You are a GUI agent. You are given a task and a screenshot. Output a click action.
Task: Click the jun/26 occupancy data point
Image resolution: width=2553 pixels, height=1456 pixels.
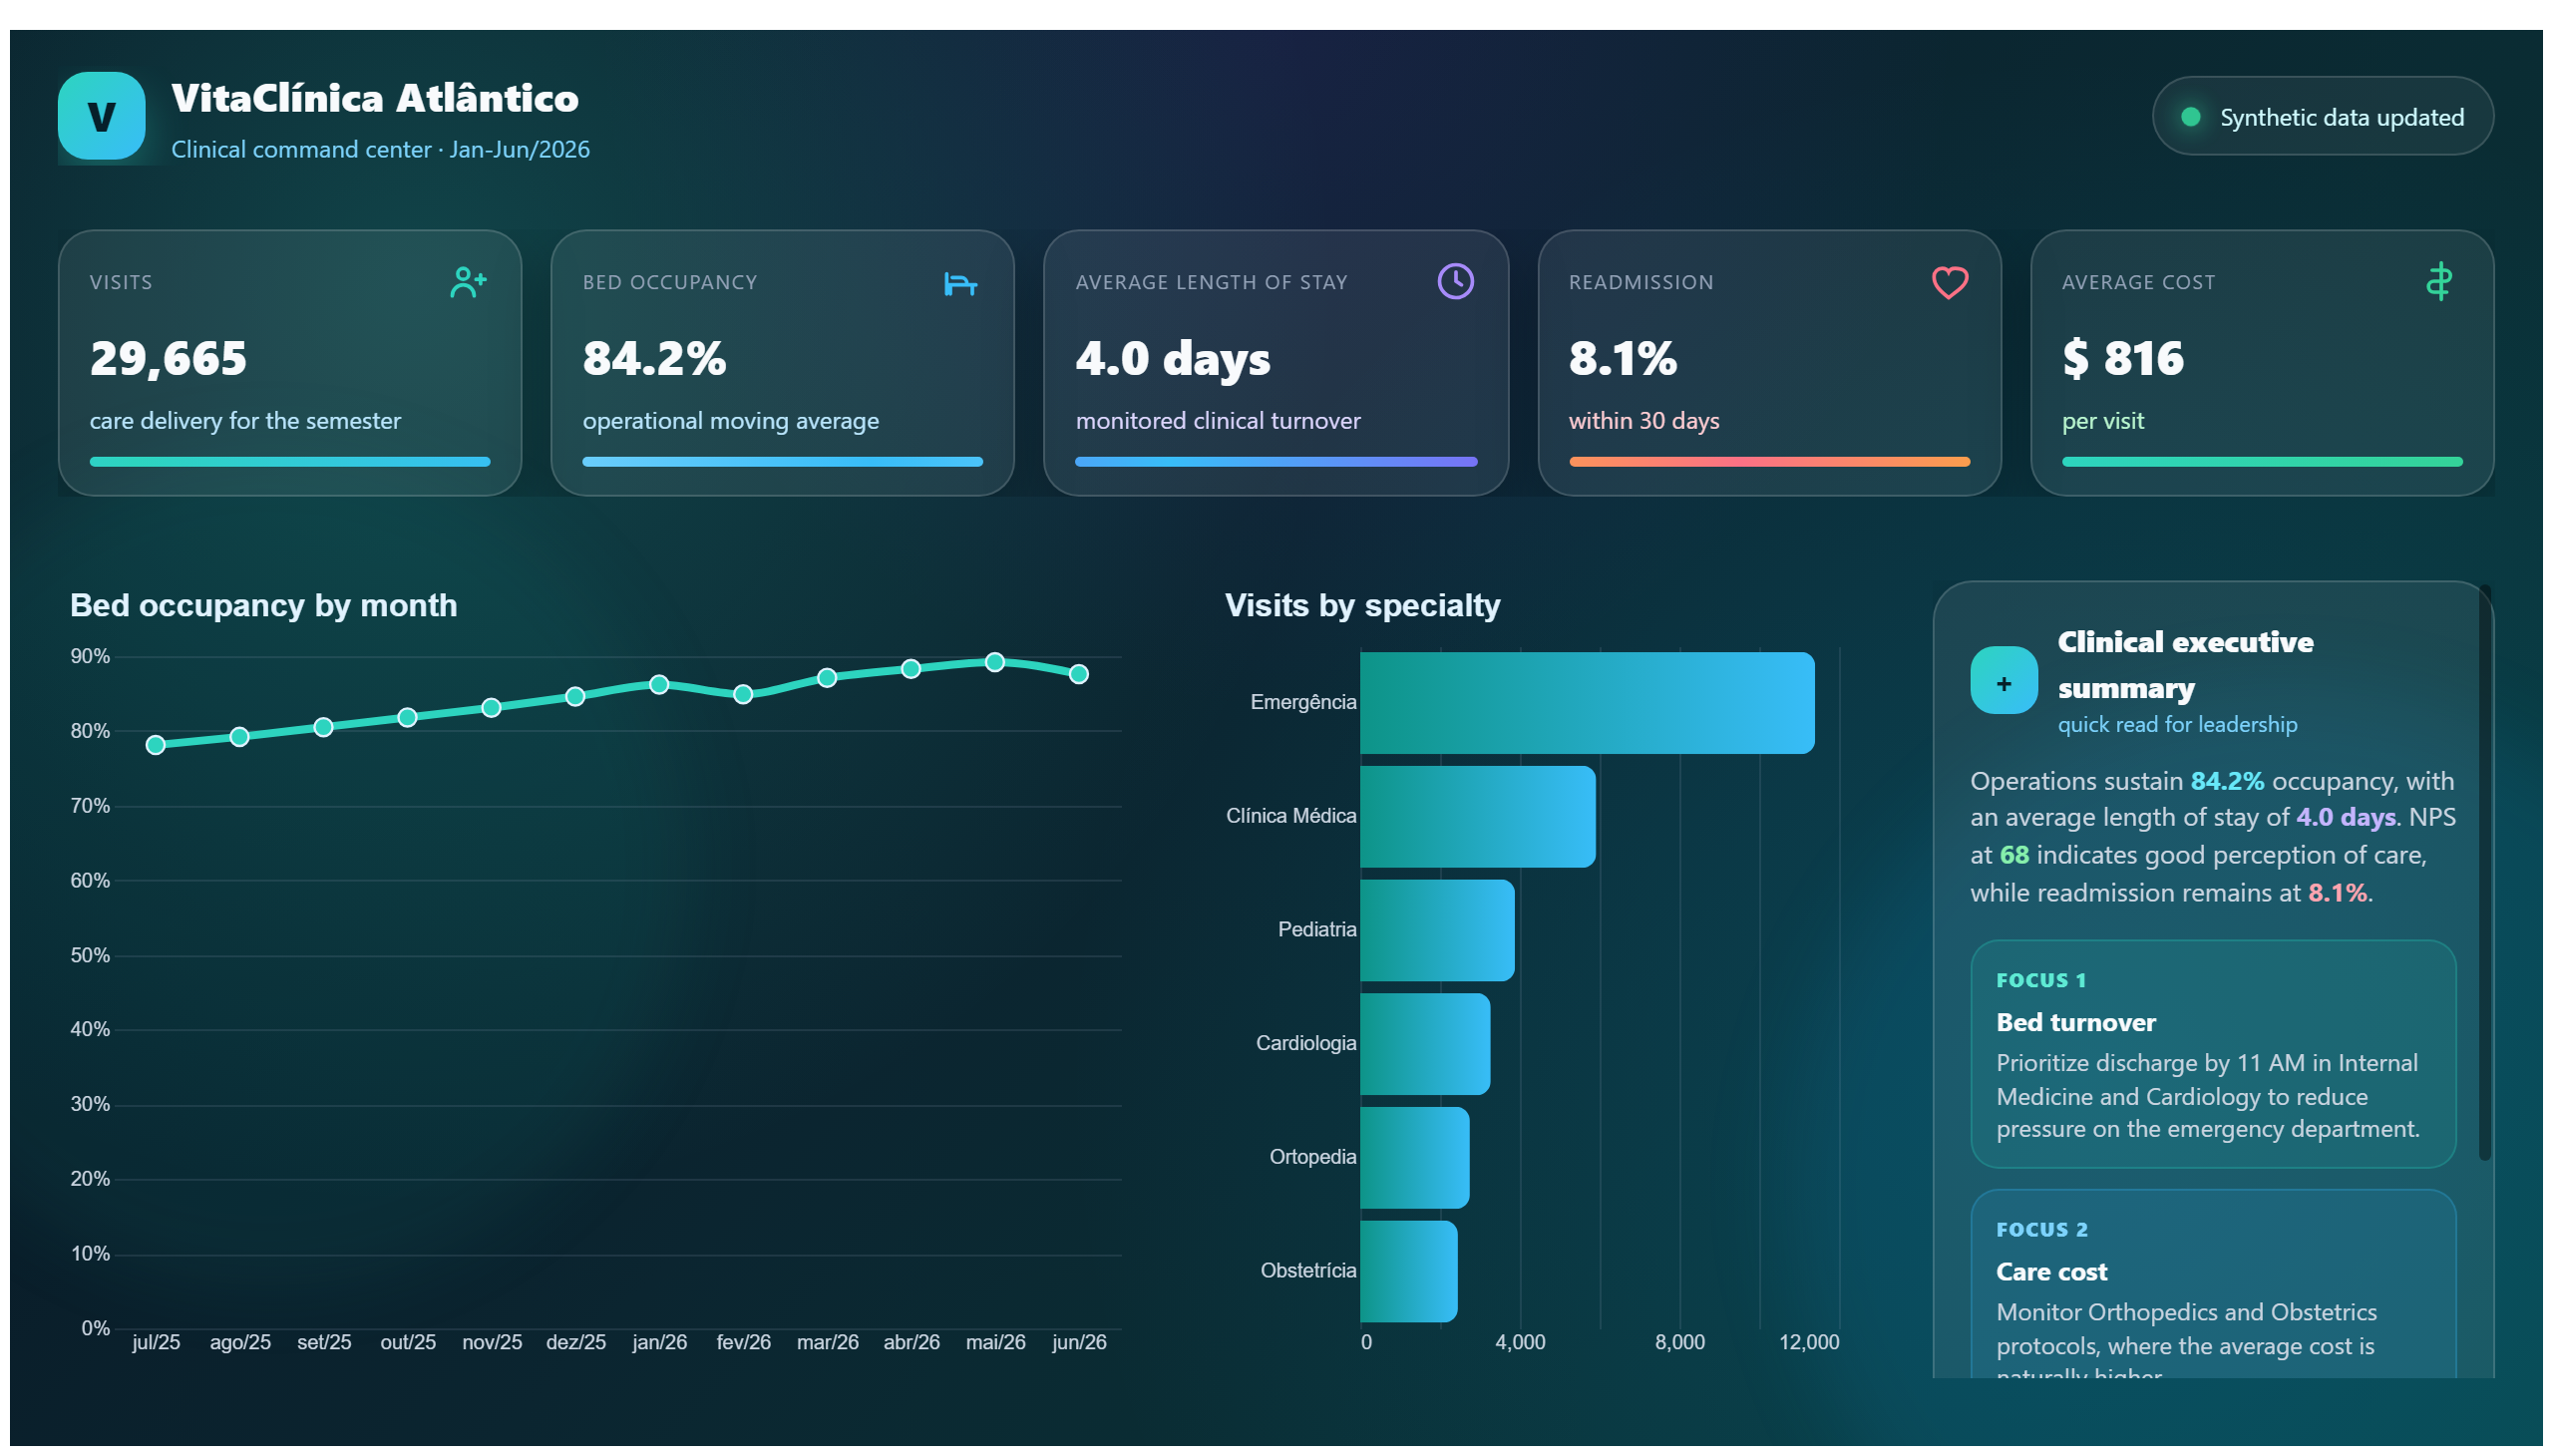point(1078,674)
